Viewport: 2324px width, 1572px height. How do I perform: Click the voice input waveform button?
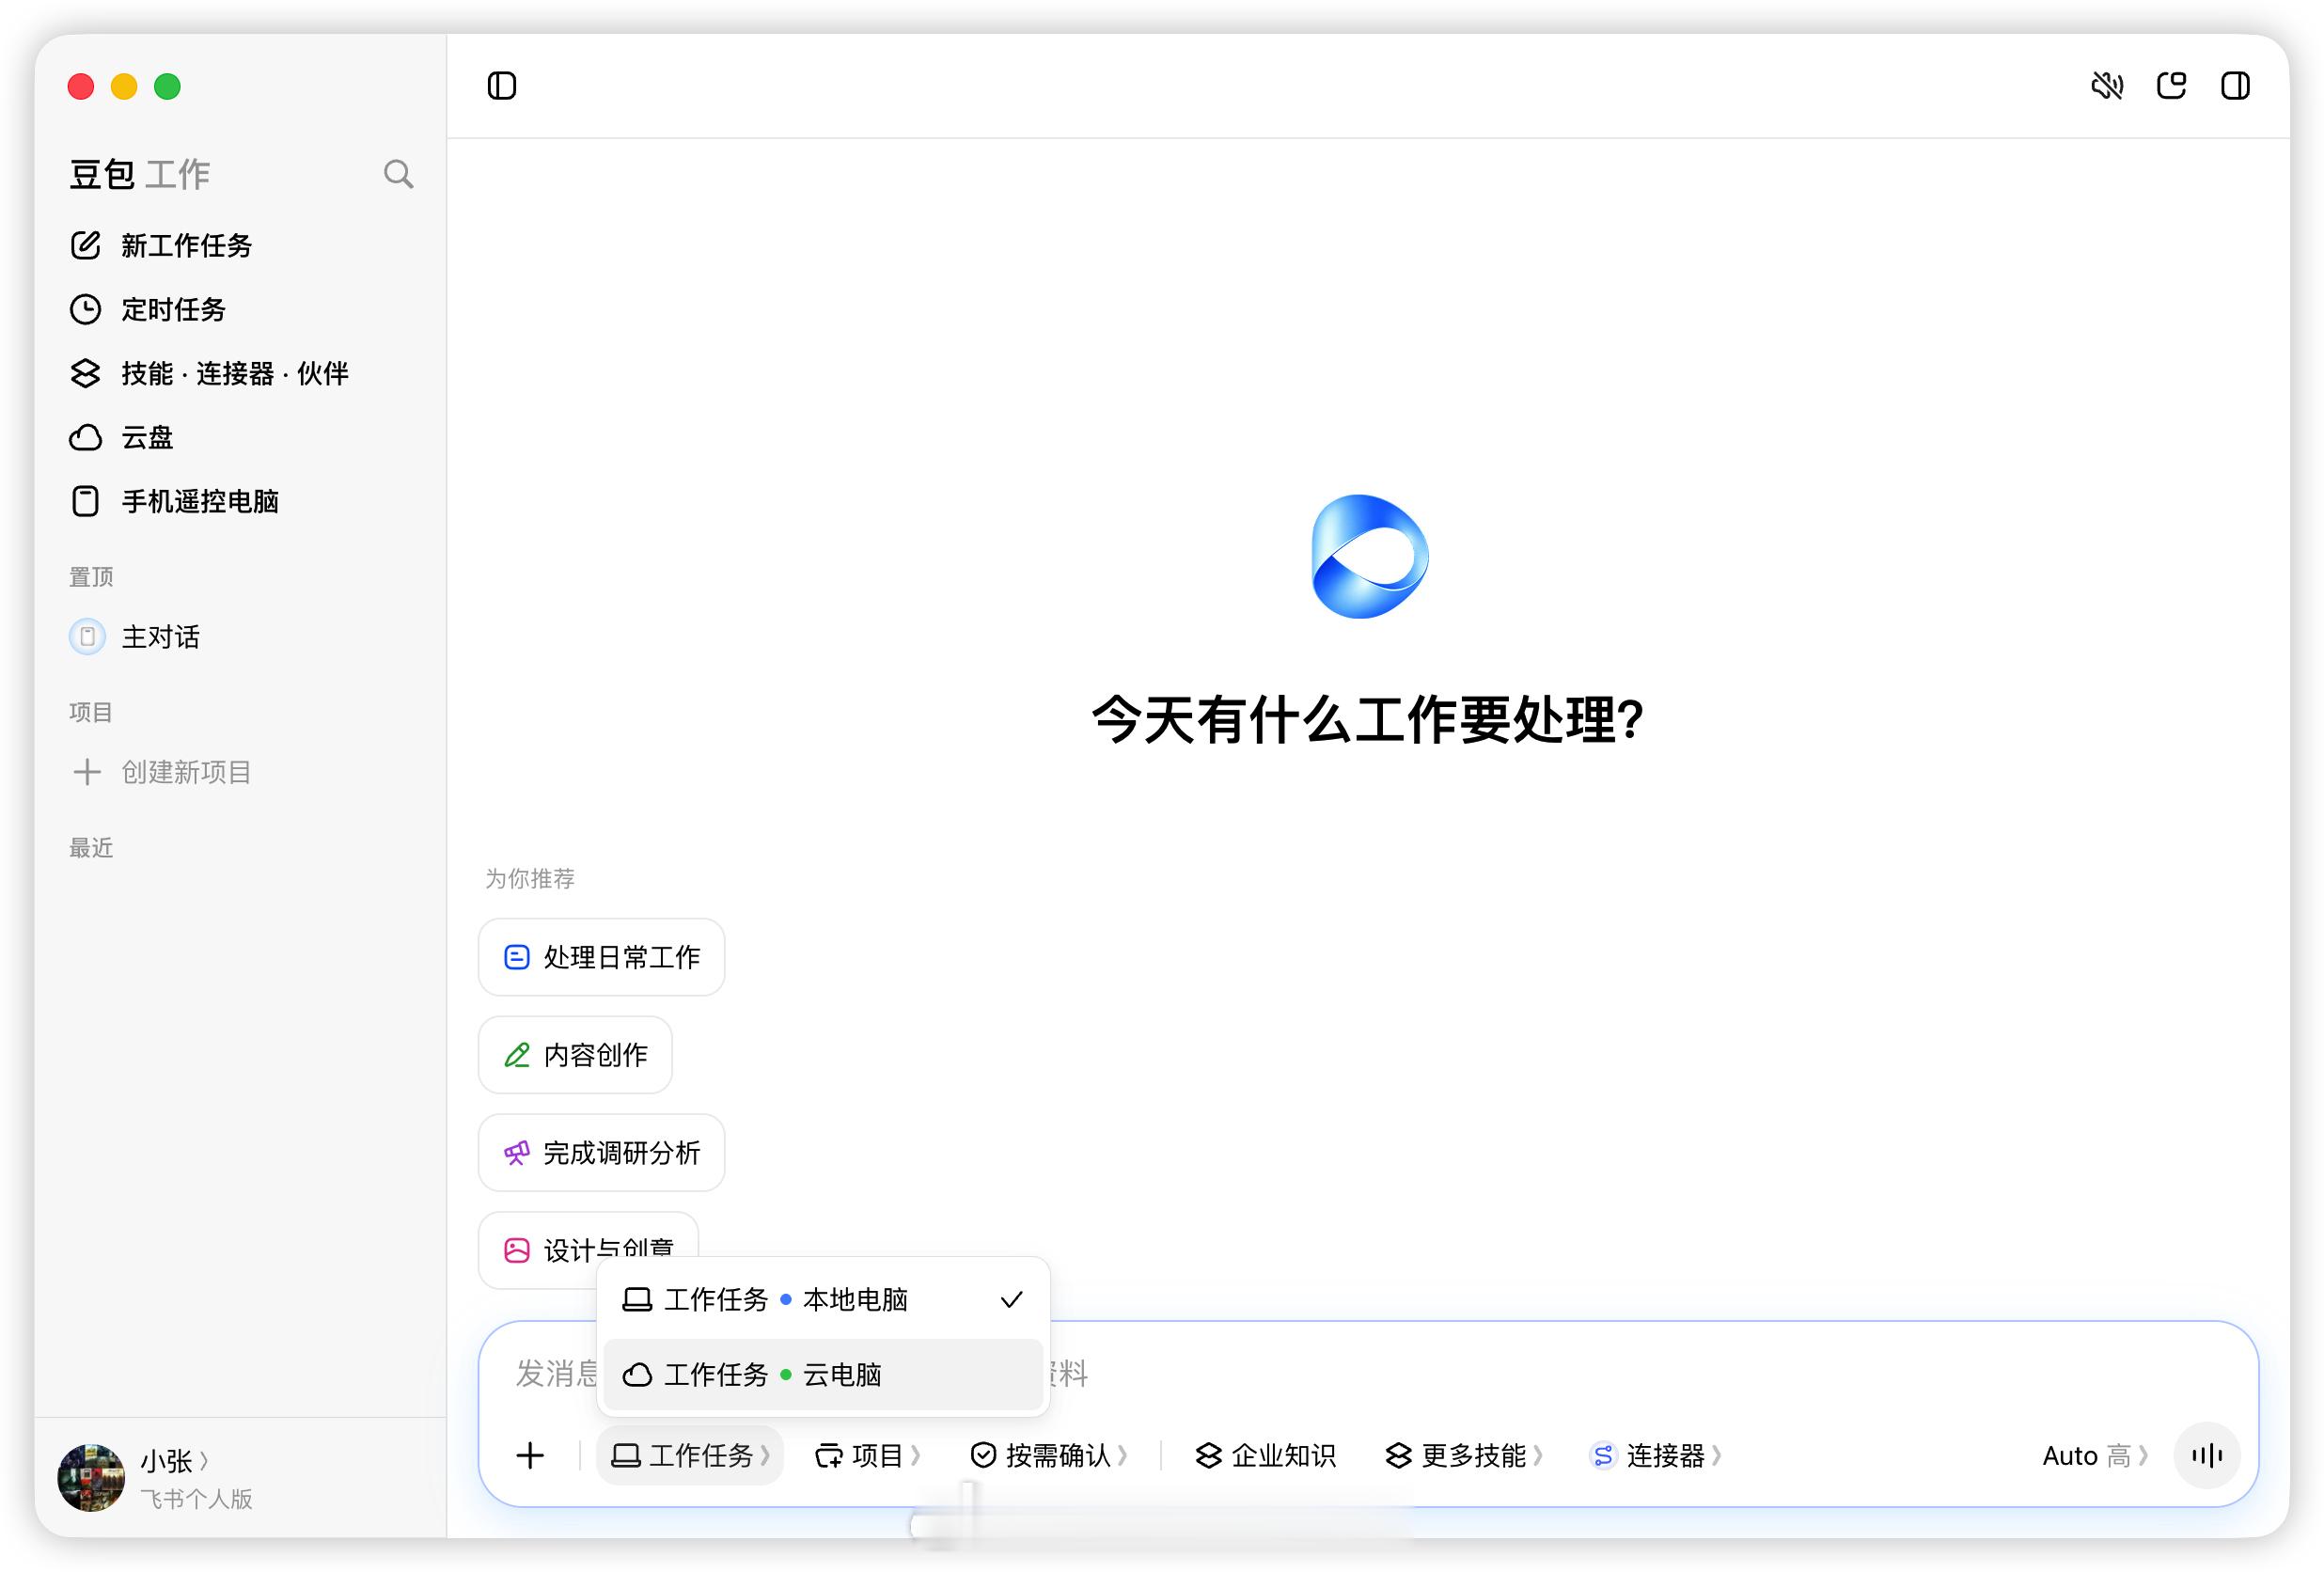click(x=2207, y=1455)
